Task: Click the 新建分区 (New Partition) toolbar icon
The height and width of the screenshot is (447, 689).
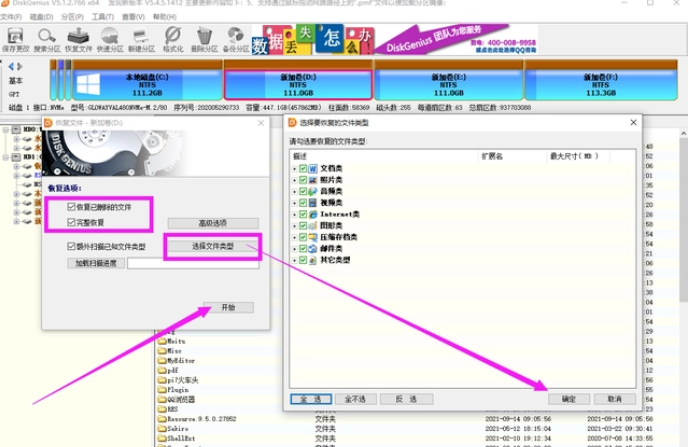Action: point(141,39)
